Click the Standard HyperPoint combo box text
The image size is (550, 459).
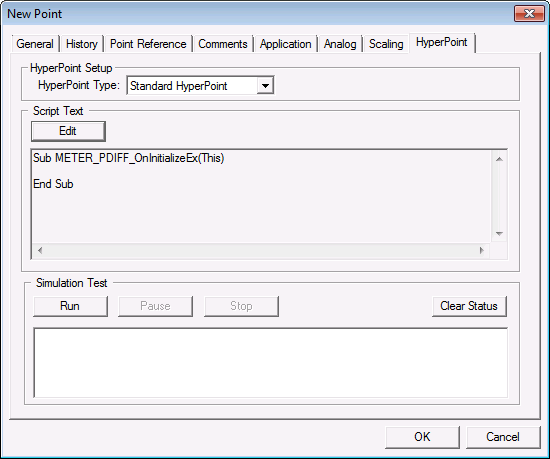click(x=179, y=86)
